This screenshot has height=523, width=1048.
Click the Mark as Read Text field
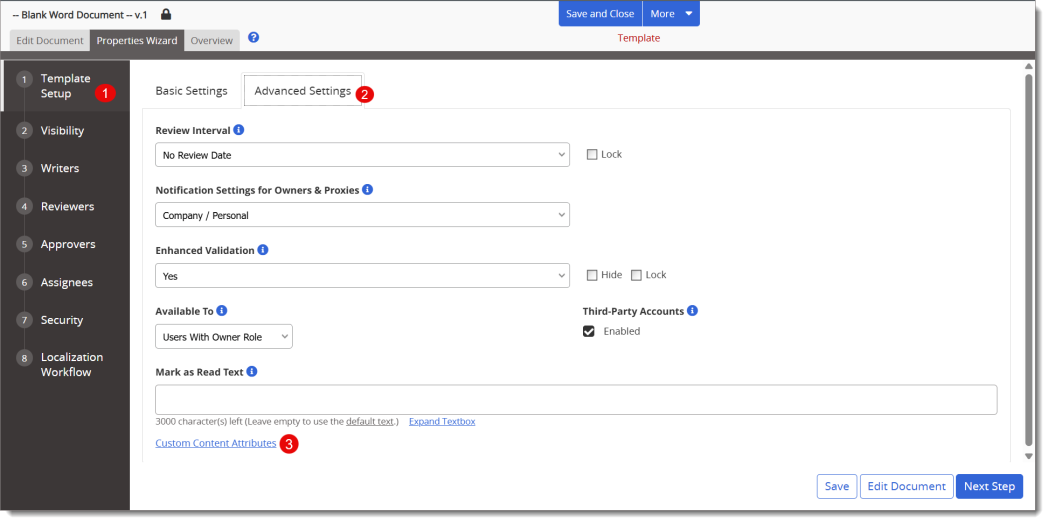tap(576, 399)
